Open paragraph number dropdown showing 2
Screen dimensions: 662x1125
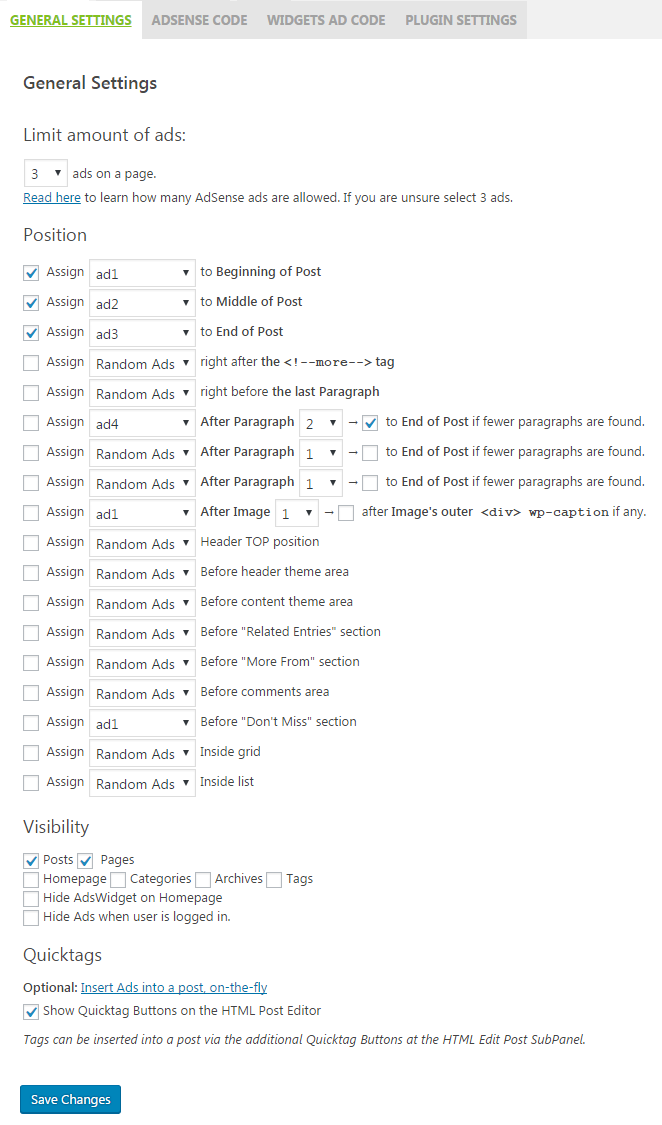coord(320,423)
